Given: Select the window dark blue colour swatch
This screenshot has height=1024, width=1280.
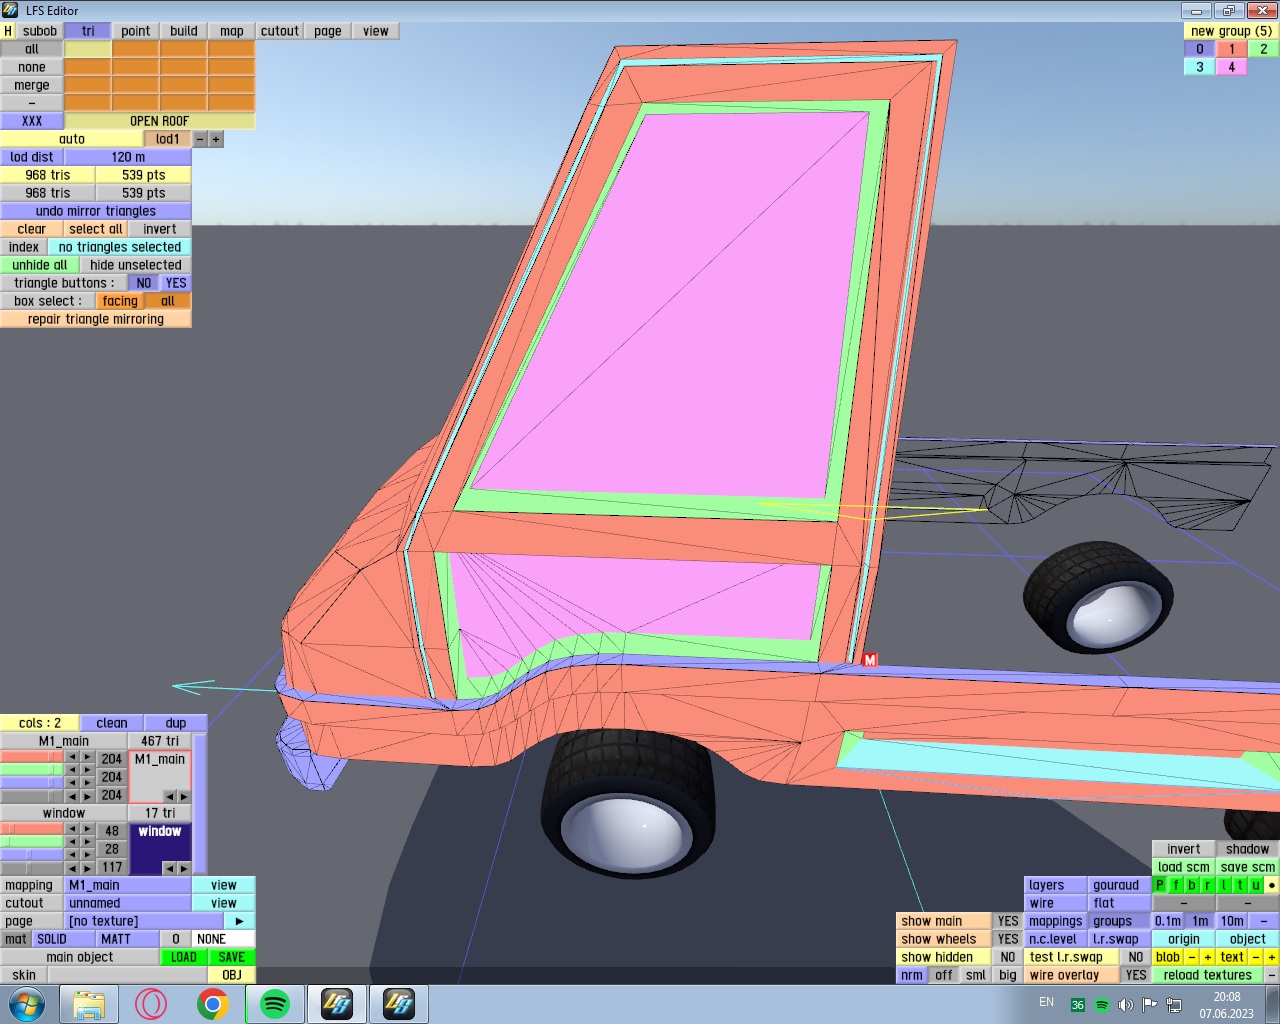Looking at the screenshot, I should [160, 848].
